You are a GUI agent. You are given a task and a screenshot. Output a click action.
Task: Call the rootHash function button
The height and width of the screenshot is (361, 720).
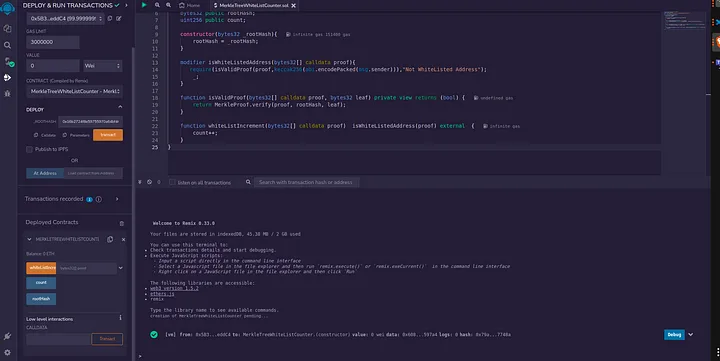41,299
